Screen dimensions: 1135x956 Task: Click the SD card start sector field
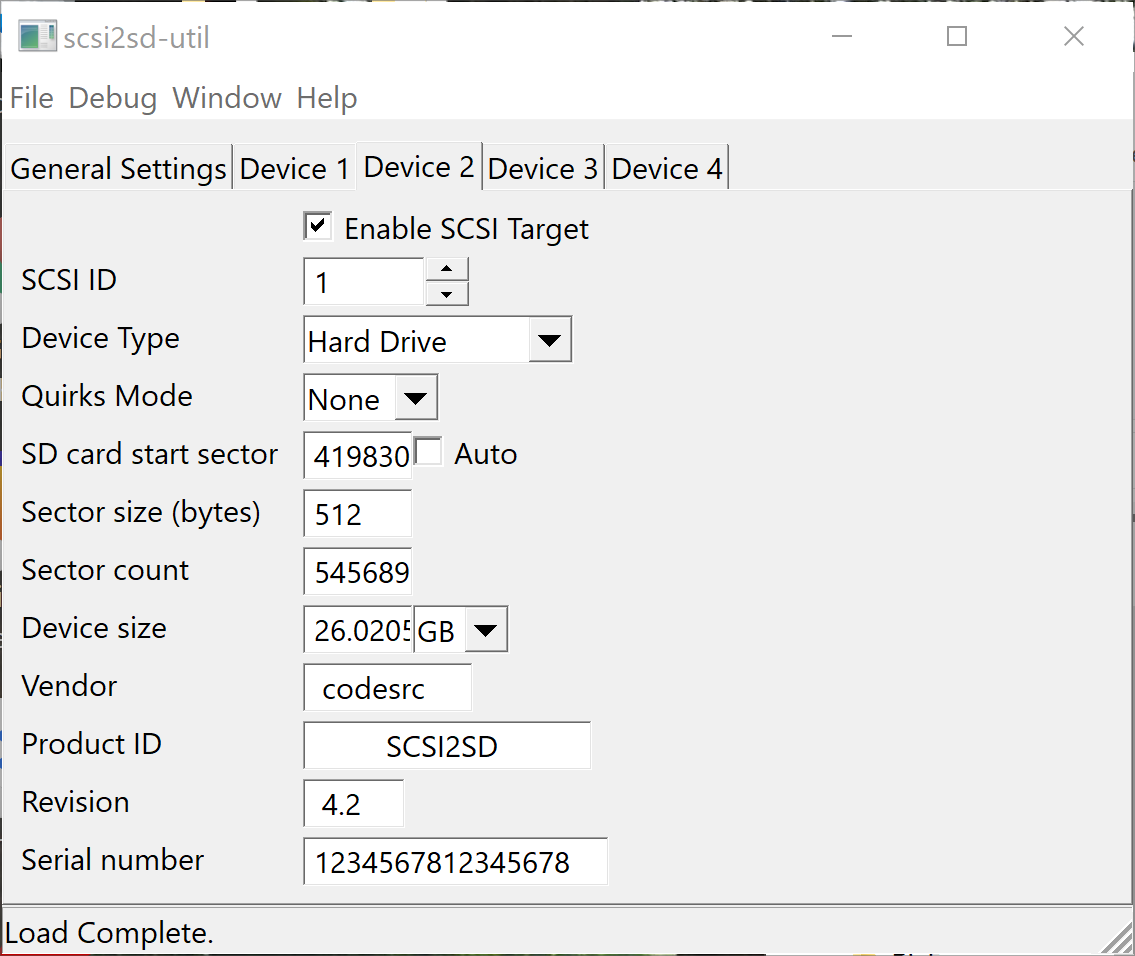pos(358,455)
